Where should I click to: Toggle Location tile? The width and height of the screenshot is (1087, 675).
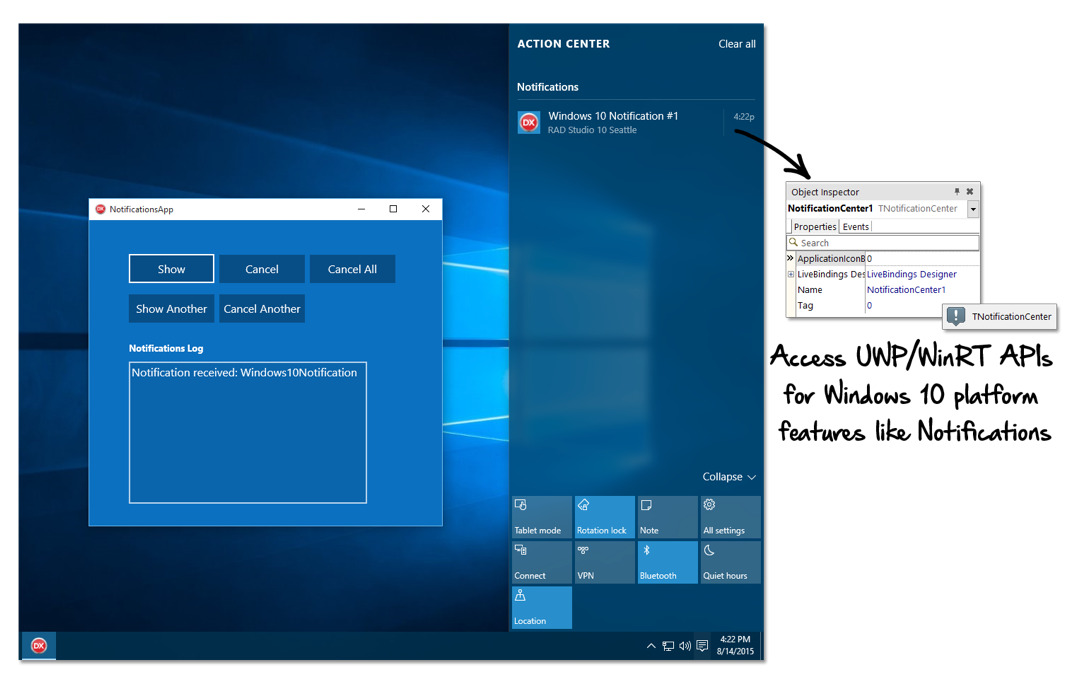(541, 608)
